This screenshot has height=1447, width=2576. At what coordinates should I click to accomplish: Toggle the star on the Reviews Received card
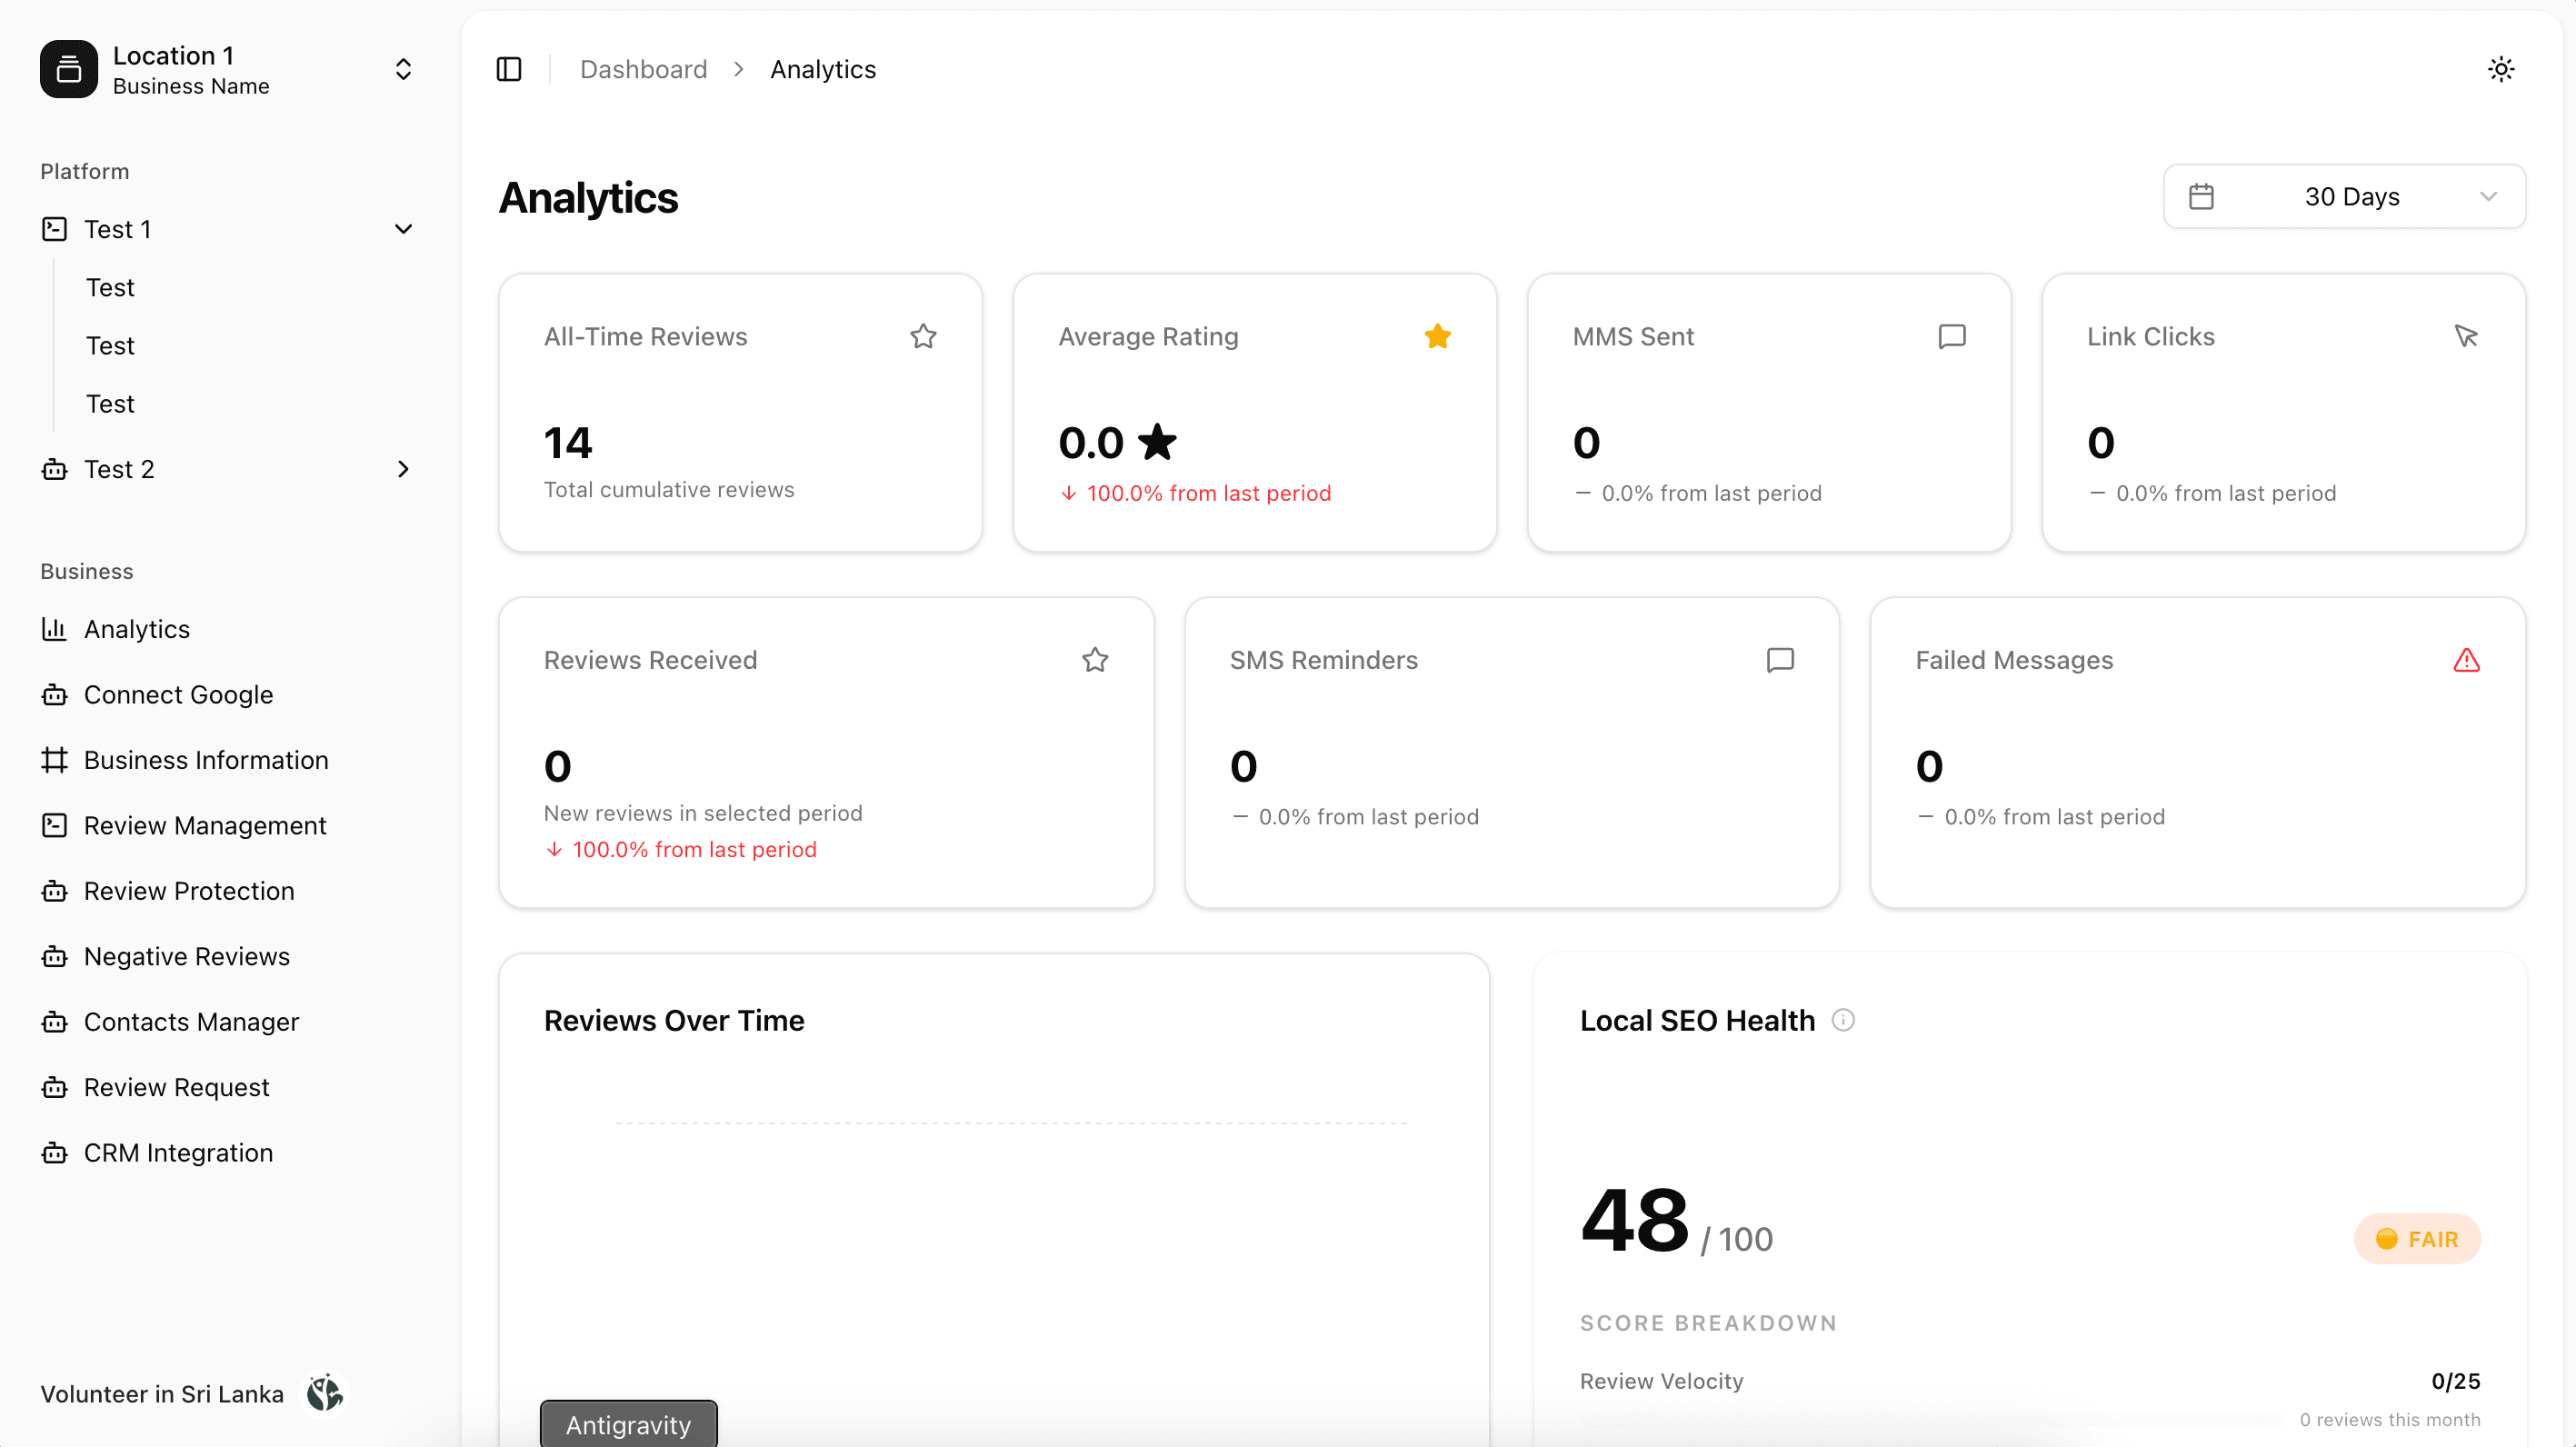[x=1095, y=660]
